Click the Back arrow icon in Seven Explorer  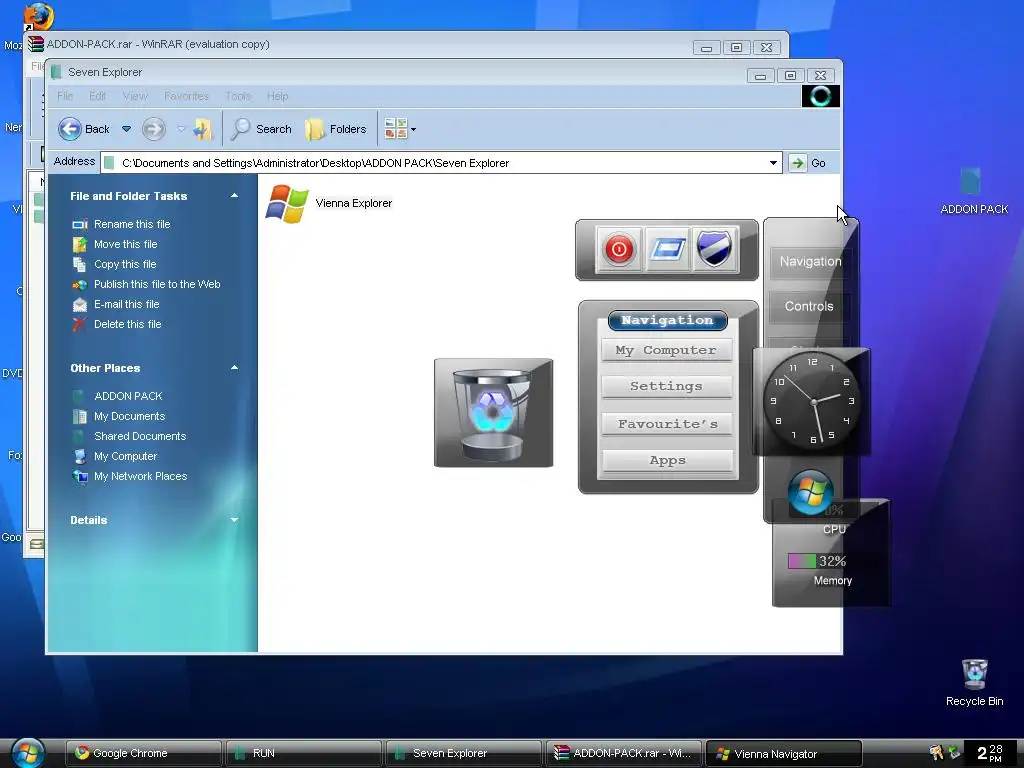(x=69, y=129)
